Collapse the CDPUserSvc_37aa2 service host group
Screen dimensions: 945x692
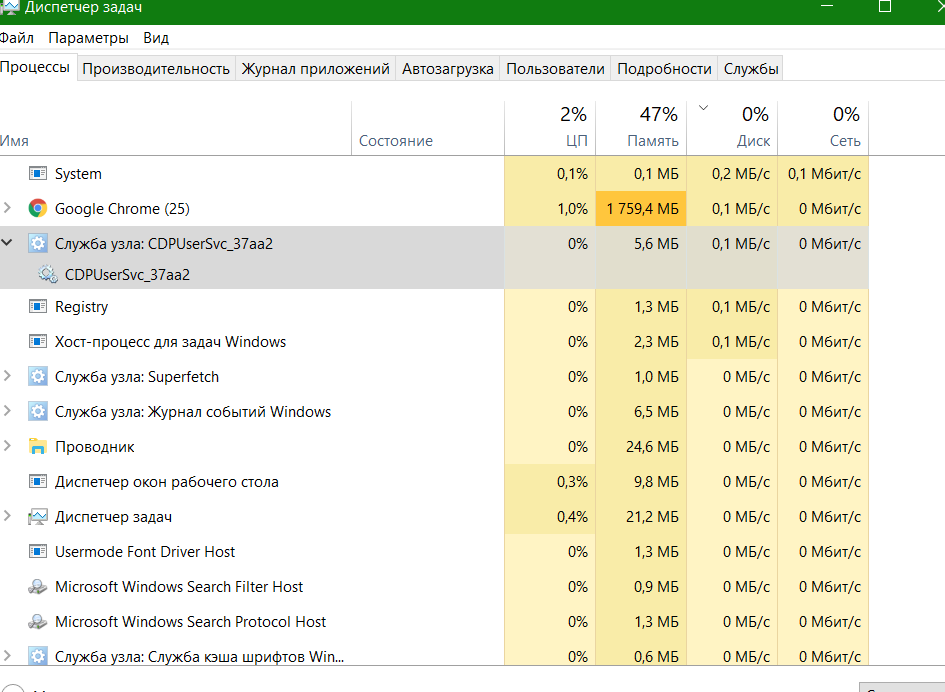pyautogui.click(x=8, y=243)
